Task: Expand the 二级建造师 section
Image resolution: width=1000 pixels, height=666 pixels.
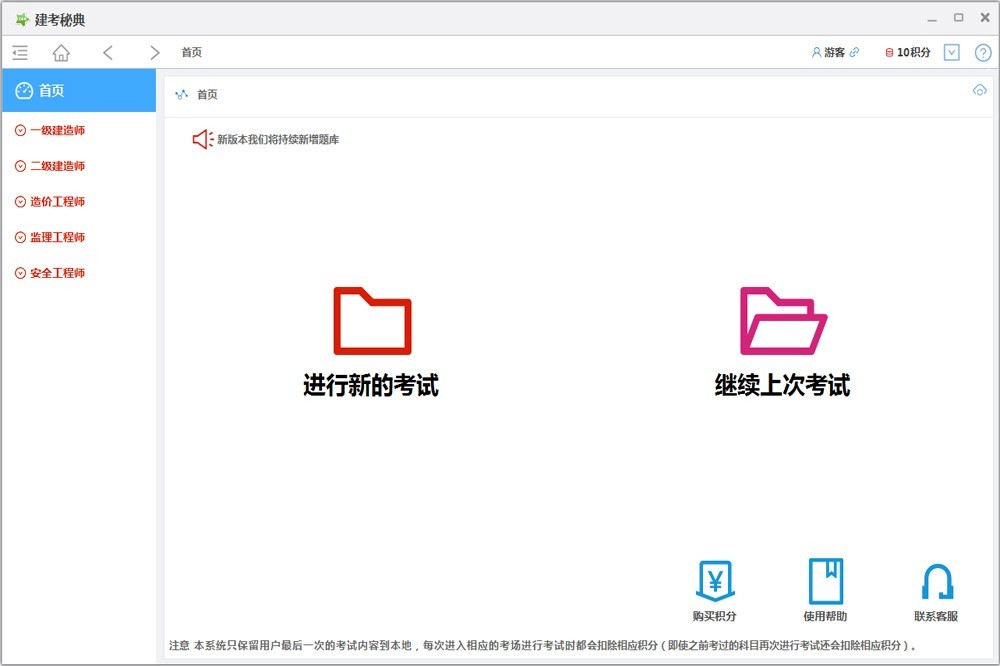Action: (x=56, y=166)
